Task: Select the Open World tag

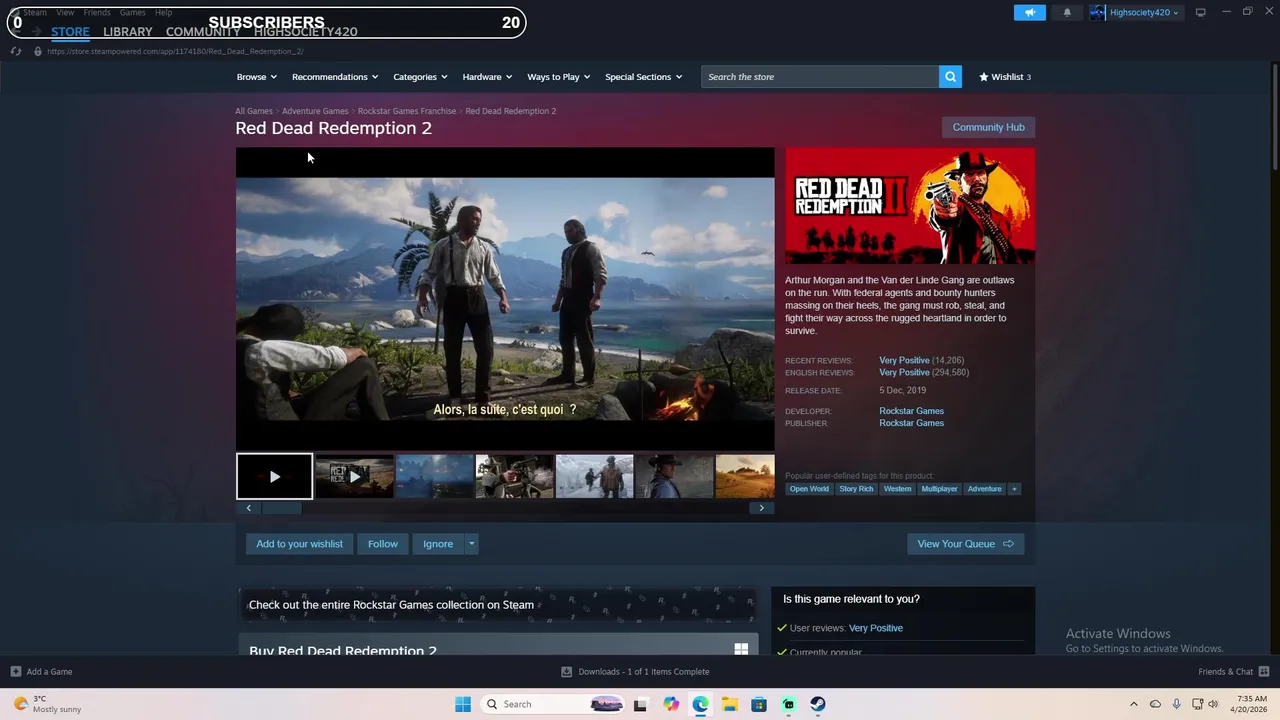Action: point(809,489)
